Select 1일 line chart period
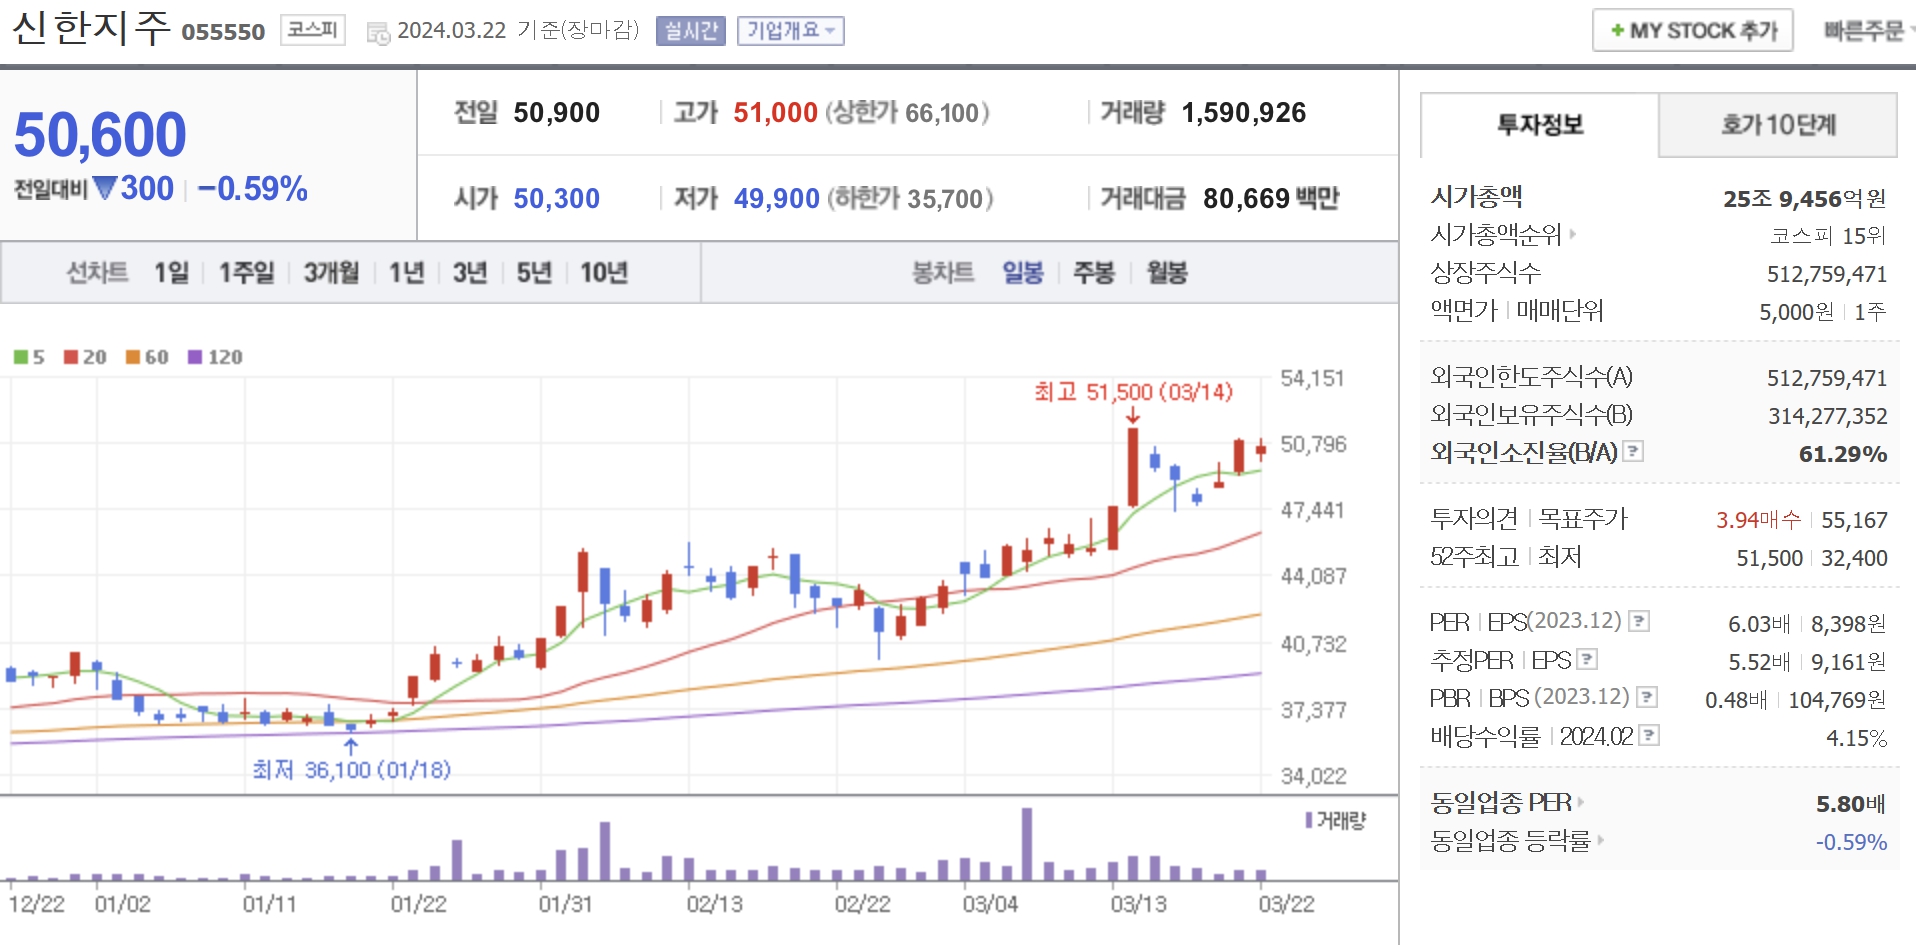Viewport: 1916px width, 945px height. [x=171, y=272]
